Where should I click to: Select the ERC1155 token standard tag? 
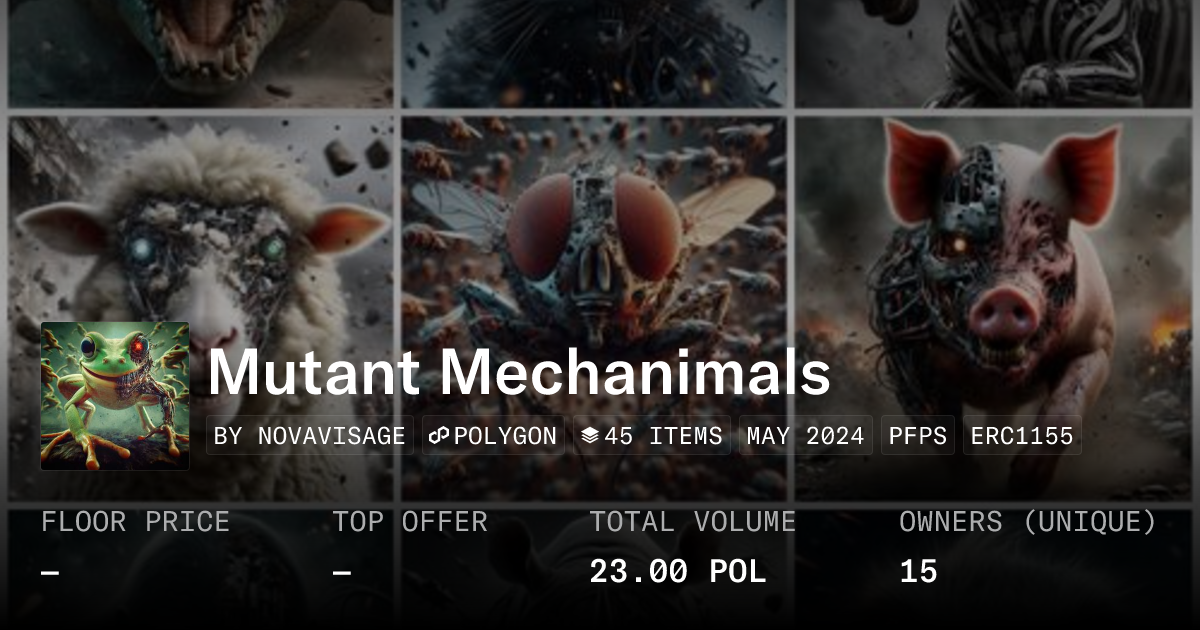tap(1022, 436)
